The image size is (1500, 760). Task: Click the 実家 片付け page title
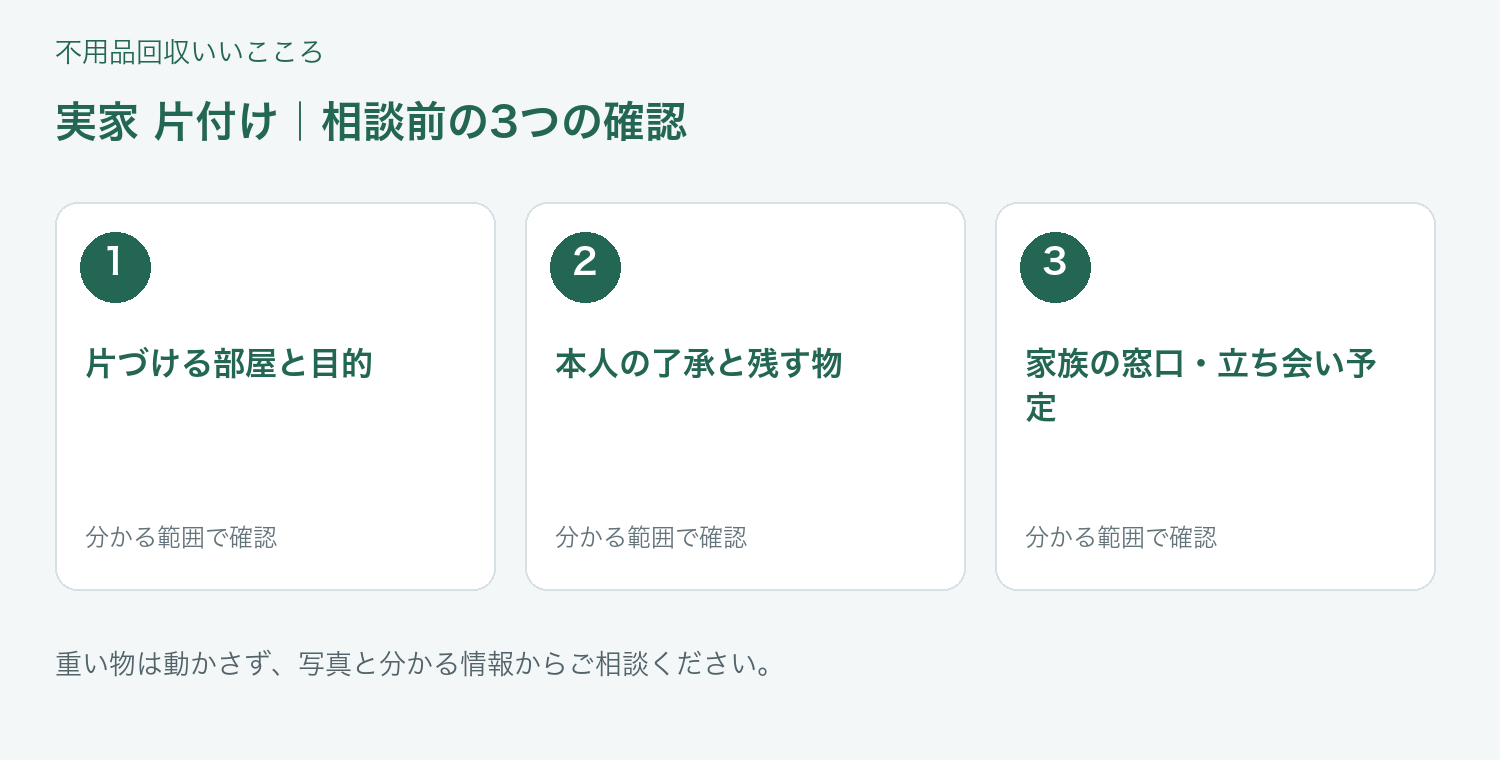(x=166, y=123)
